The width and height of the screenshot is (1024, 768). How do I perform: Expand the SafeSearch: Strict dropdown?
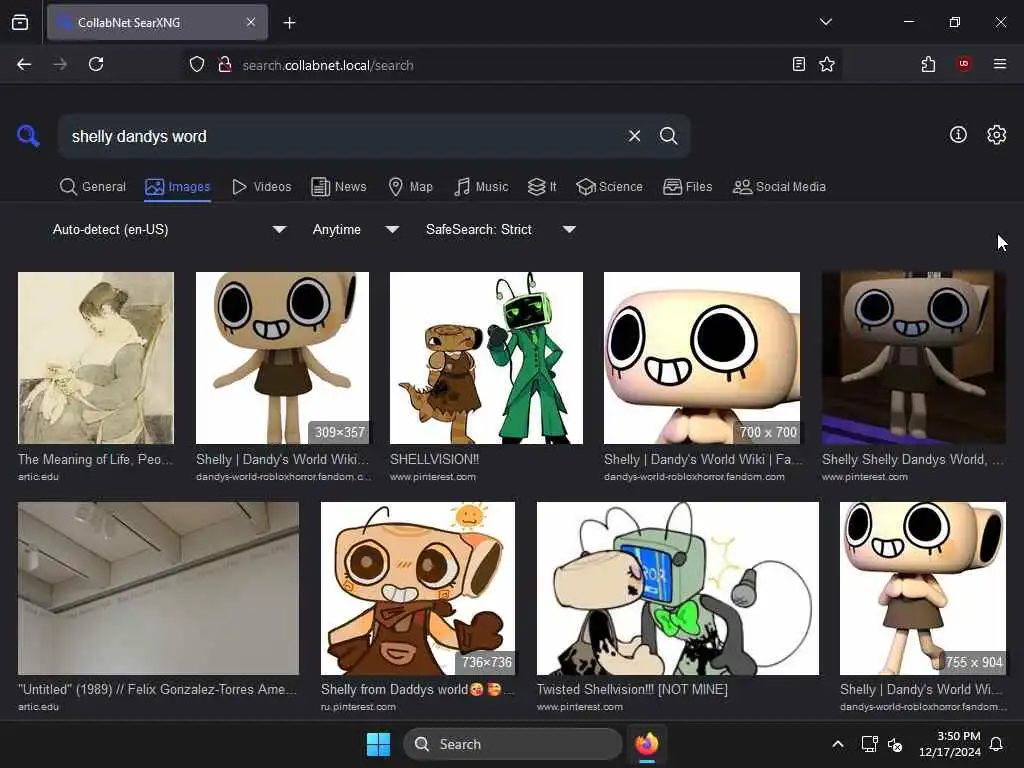(501, 229)
